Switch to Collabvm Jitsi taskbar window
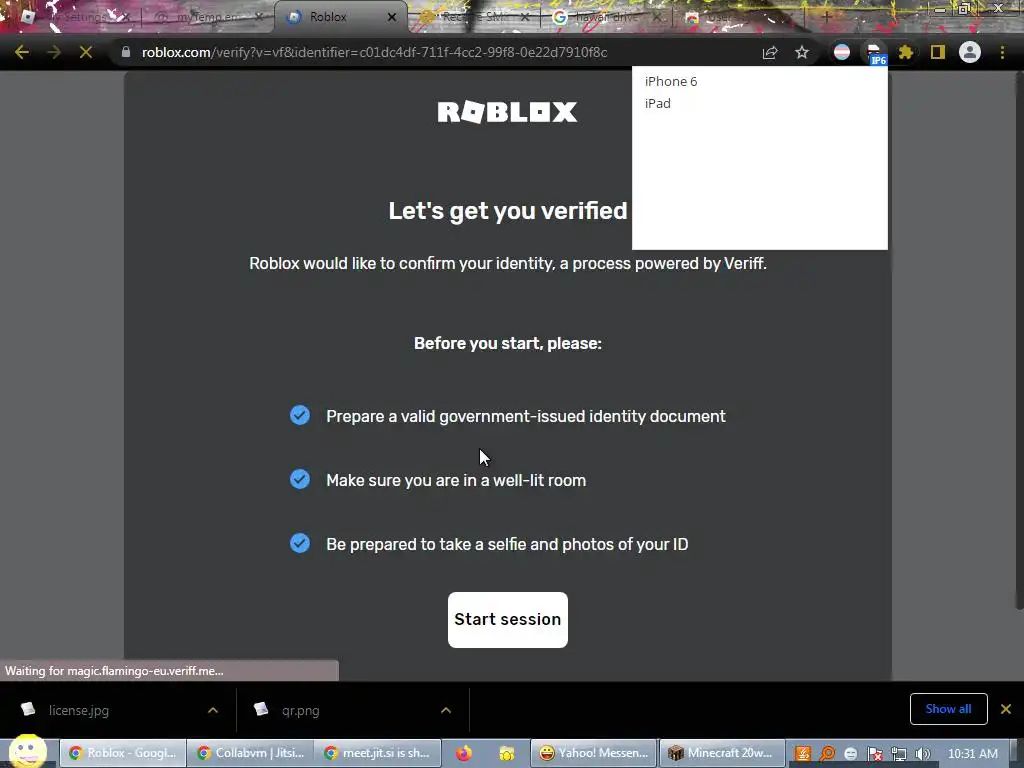 coord(251,753)
